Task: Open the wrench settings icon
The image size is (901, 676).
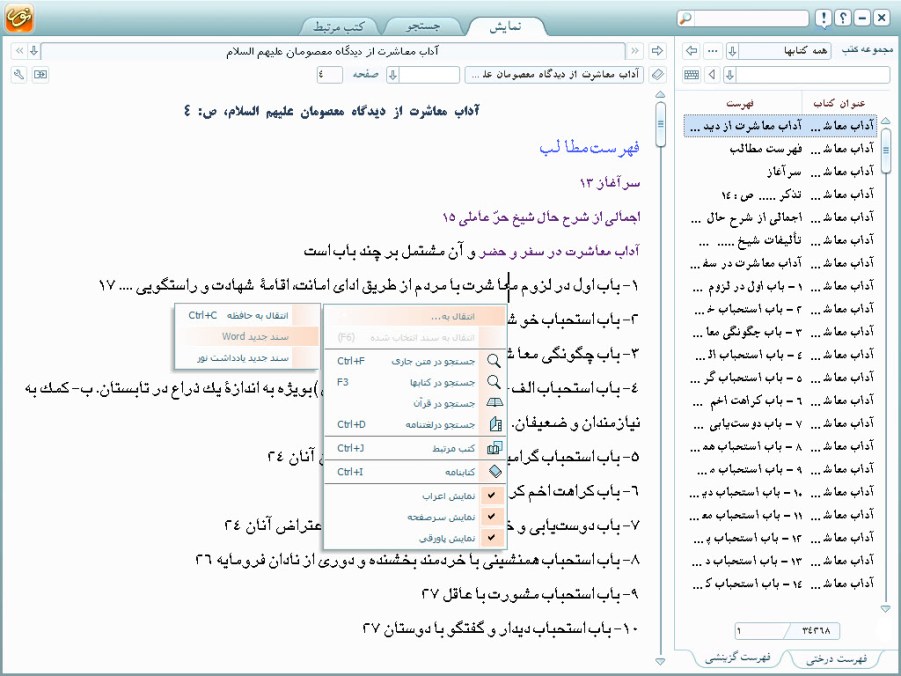Action: [x=19, y=75]
